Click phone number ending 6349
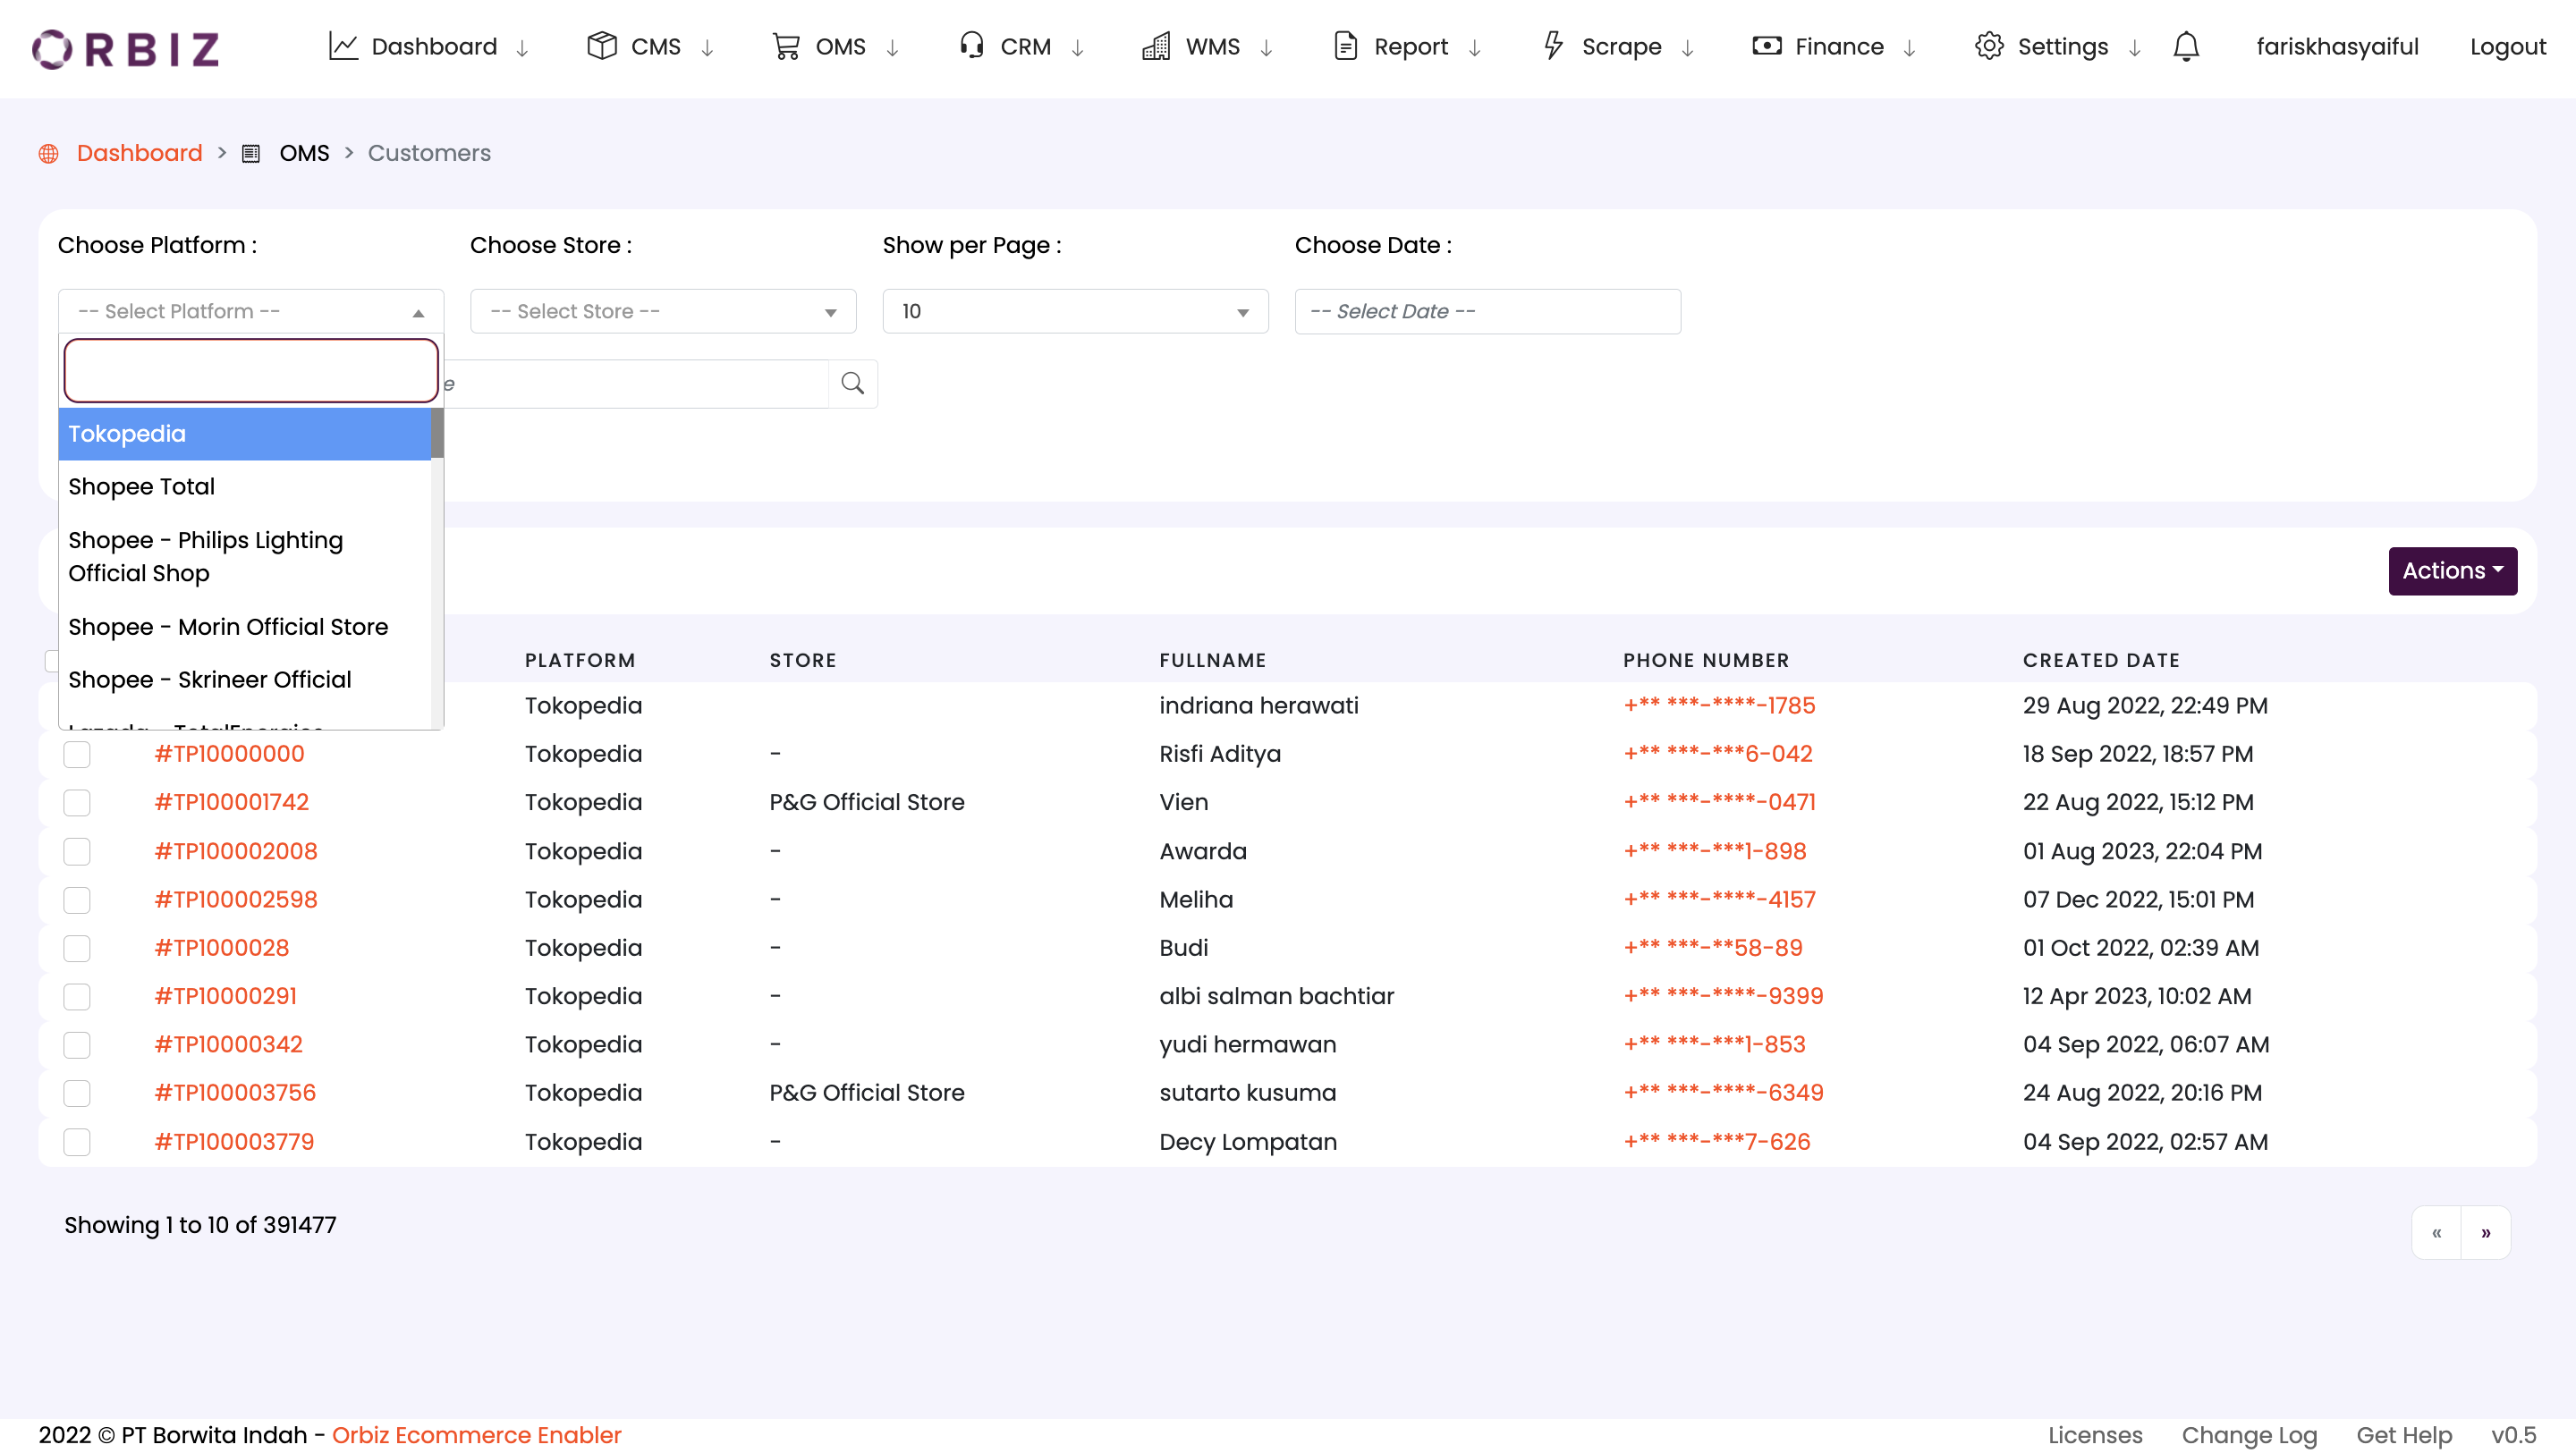The height and width of the screenshot is (1453, 2576). (x=1723, y=1093)
